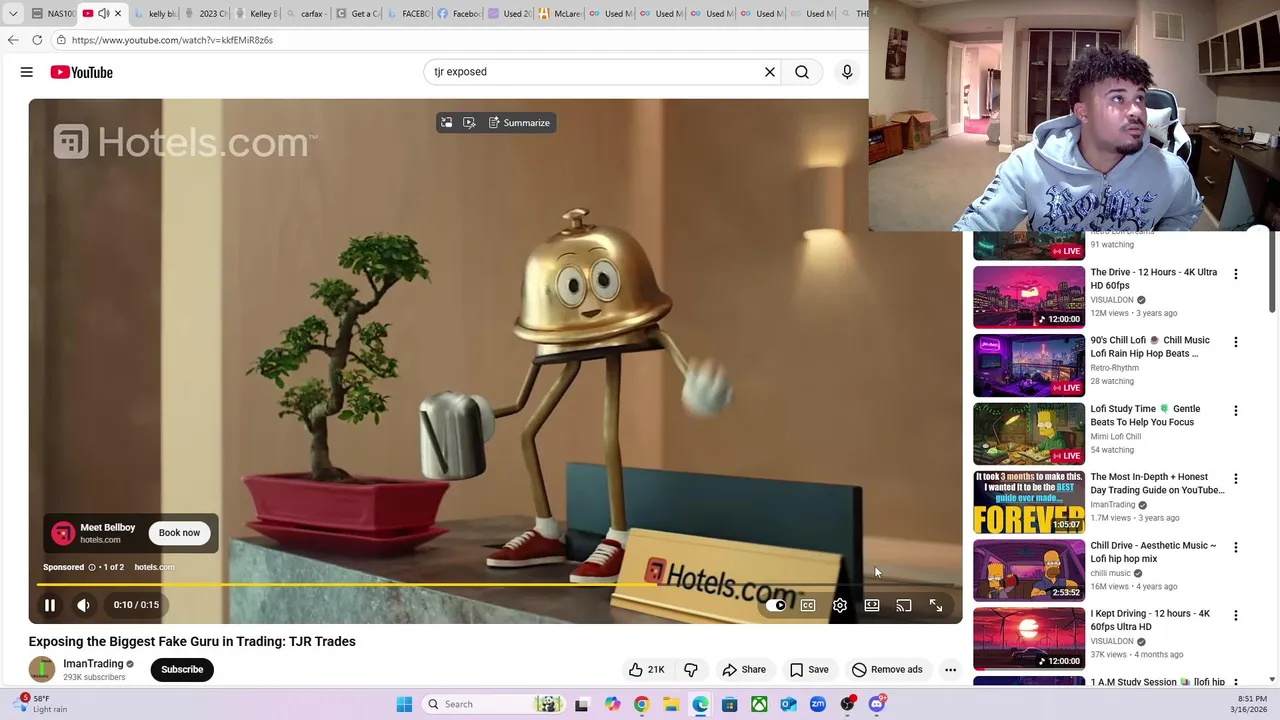This screenshot has height=720, width=1280.
Task: Open 'The Most In-Depth + Honest' title
Action: [1157, 484]
